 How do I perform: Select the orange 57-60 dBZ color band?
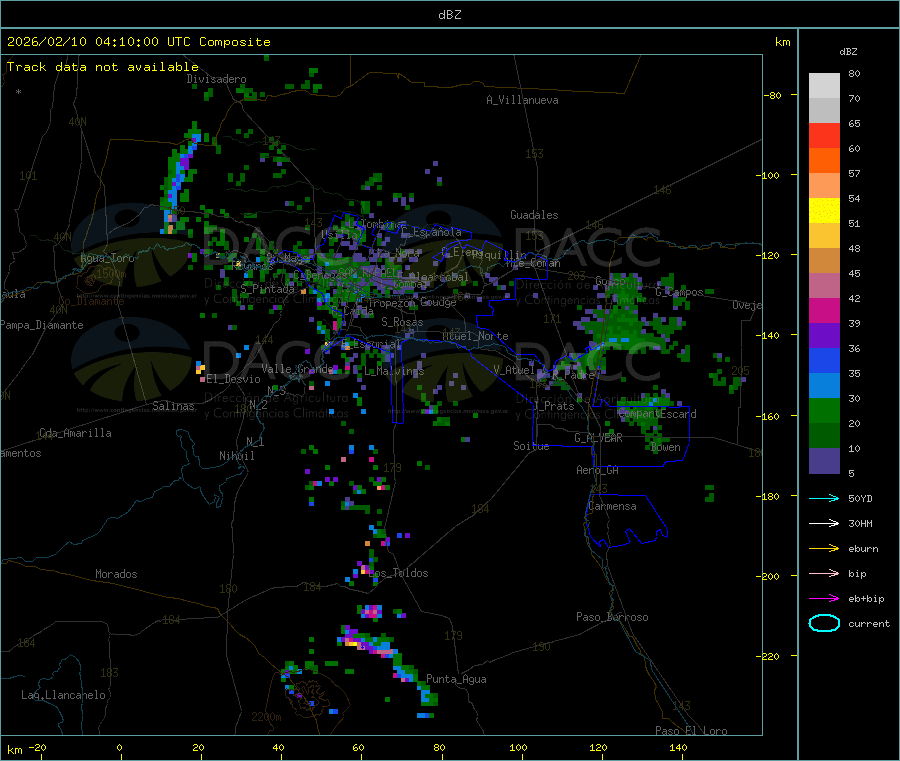point(824,161)
